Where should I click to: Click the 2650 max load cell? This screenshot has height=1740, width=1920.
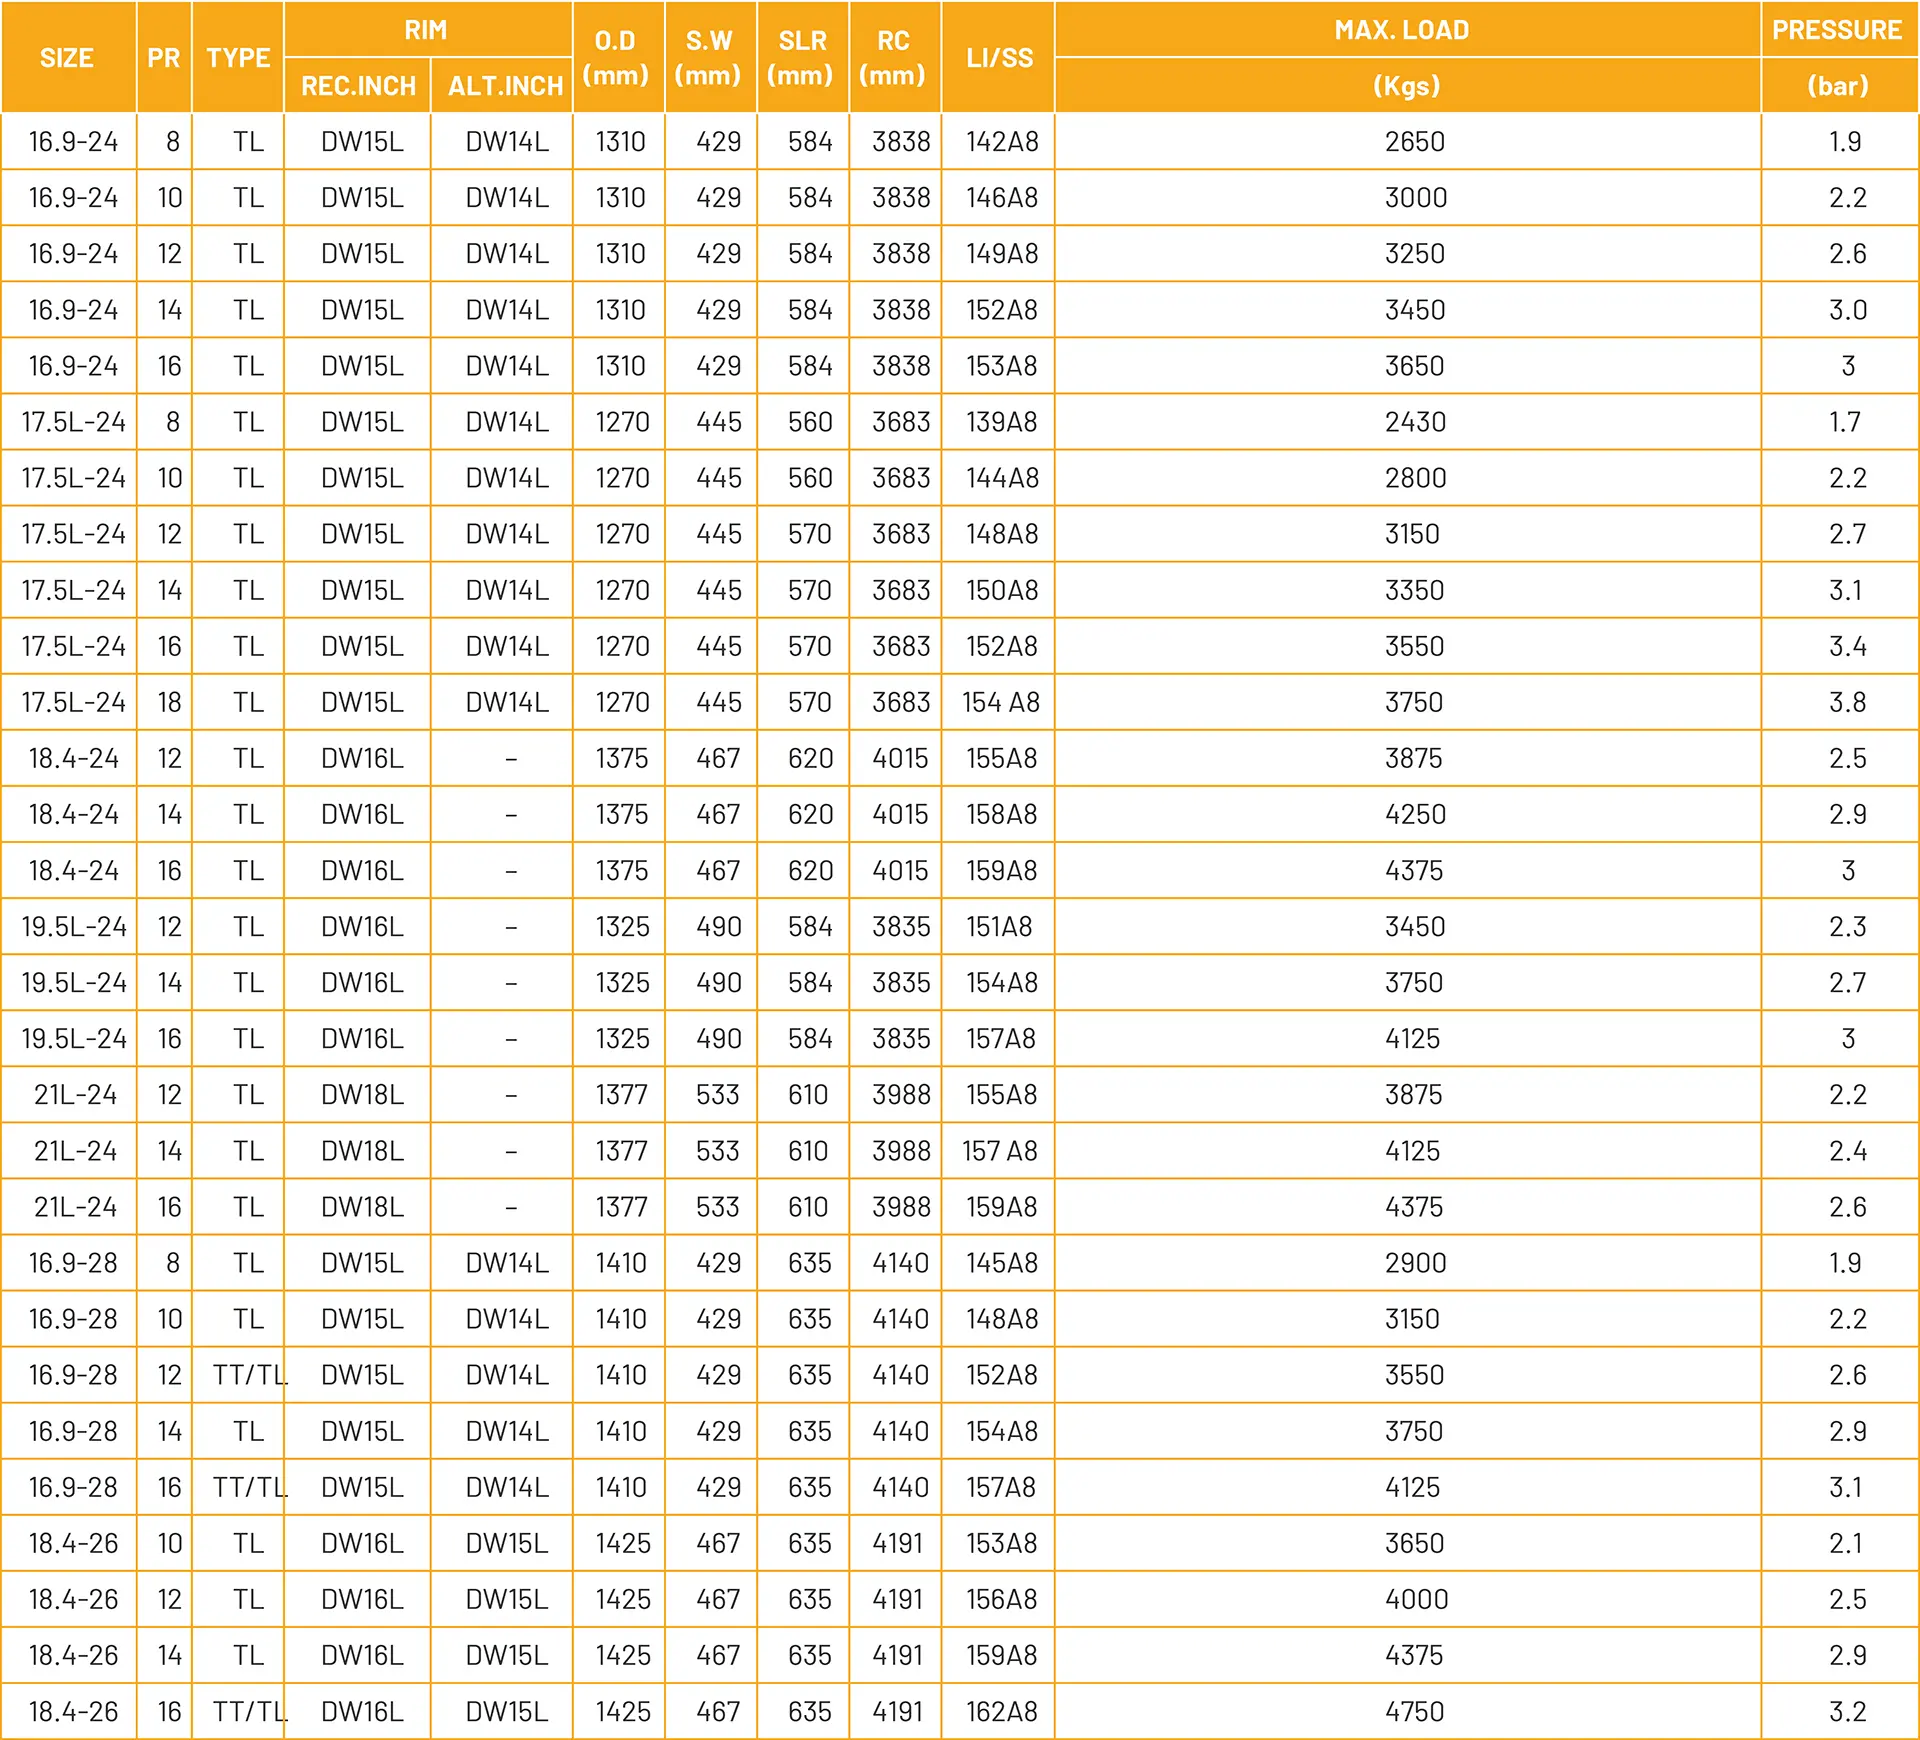(x=1414, y=142)
